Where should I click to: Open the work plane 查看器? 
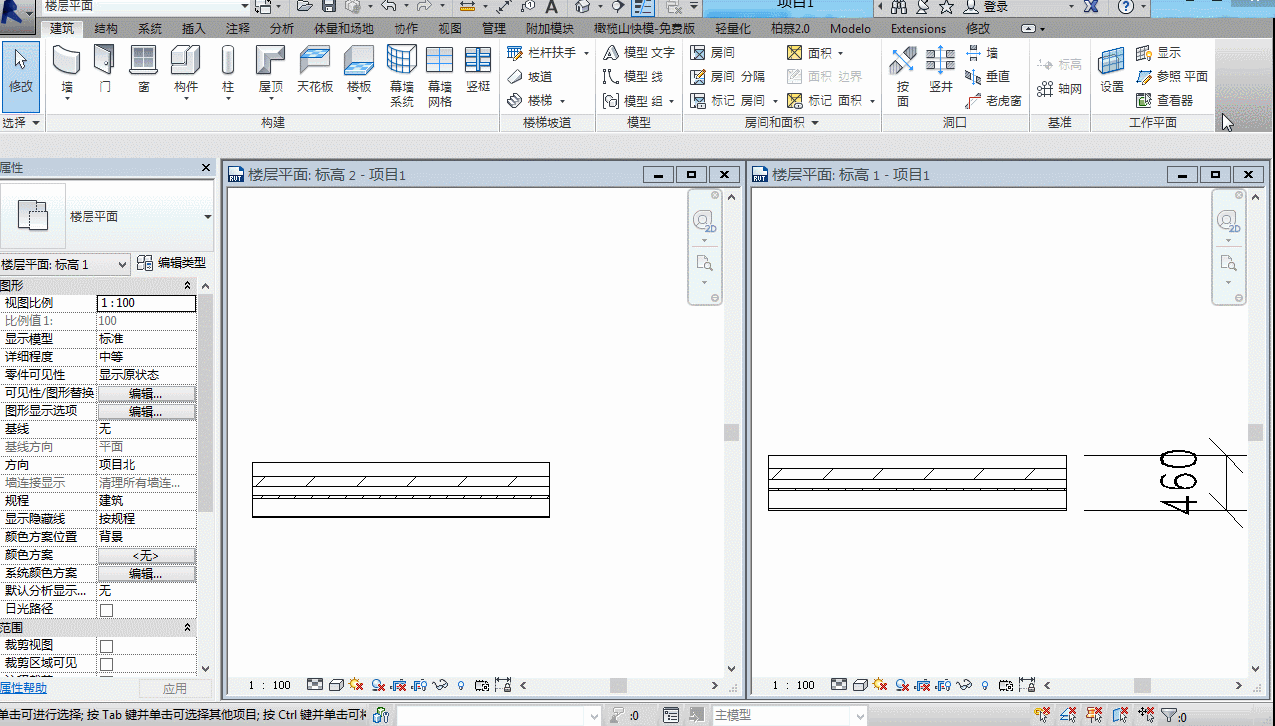pyautogui.click(x=1165, y=100)
